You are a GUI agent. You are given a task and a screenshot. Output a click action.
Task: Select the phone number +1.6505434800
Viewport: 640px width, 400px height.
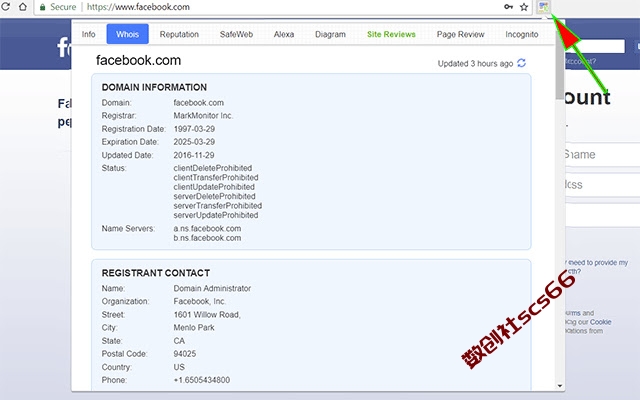tap(202, 380)
